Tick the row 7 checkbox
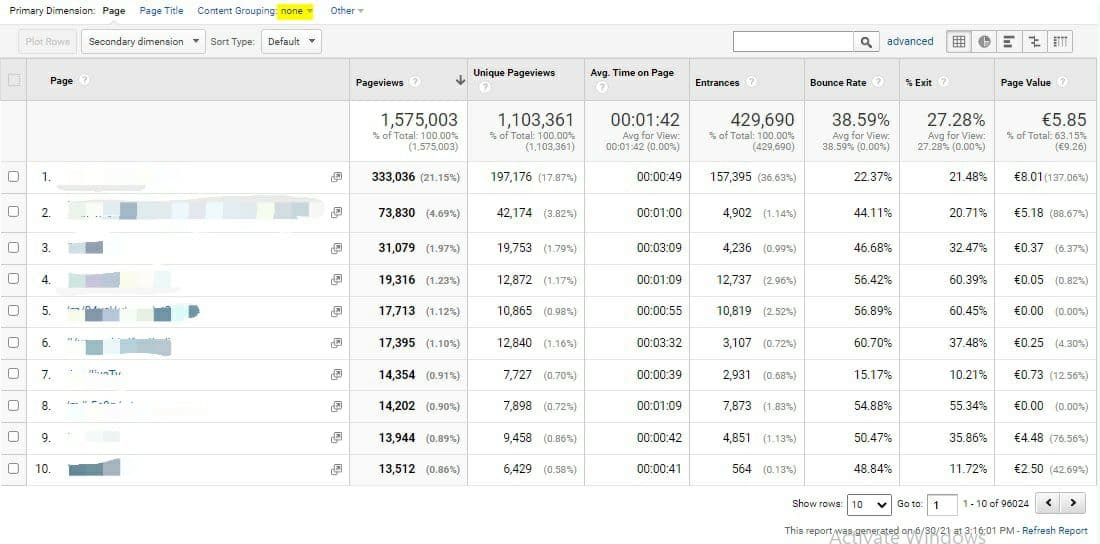 click(13, 374)
